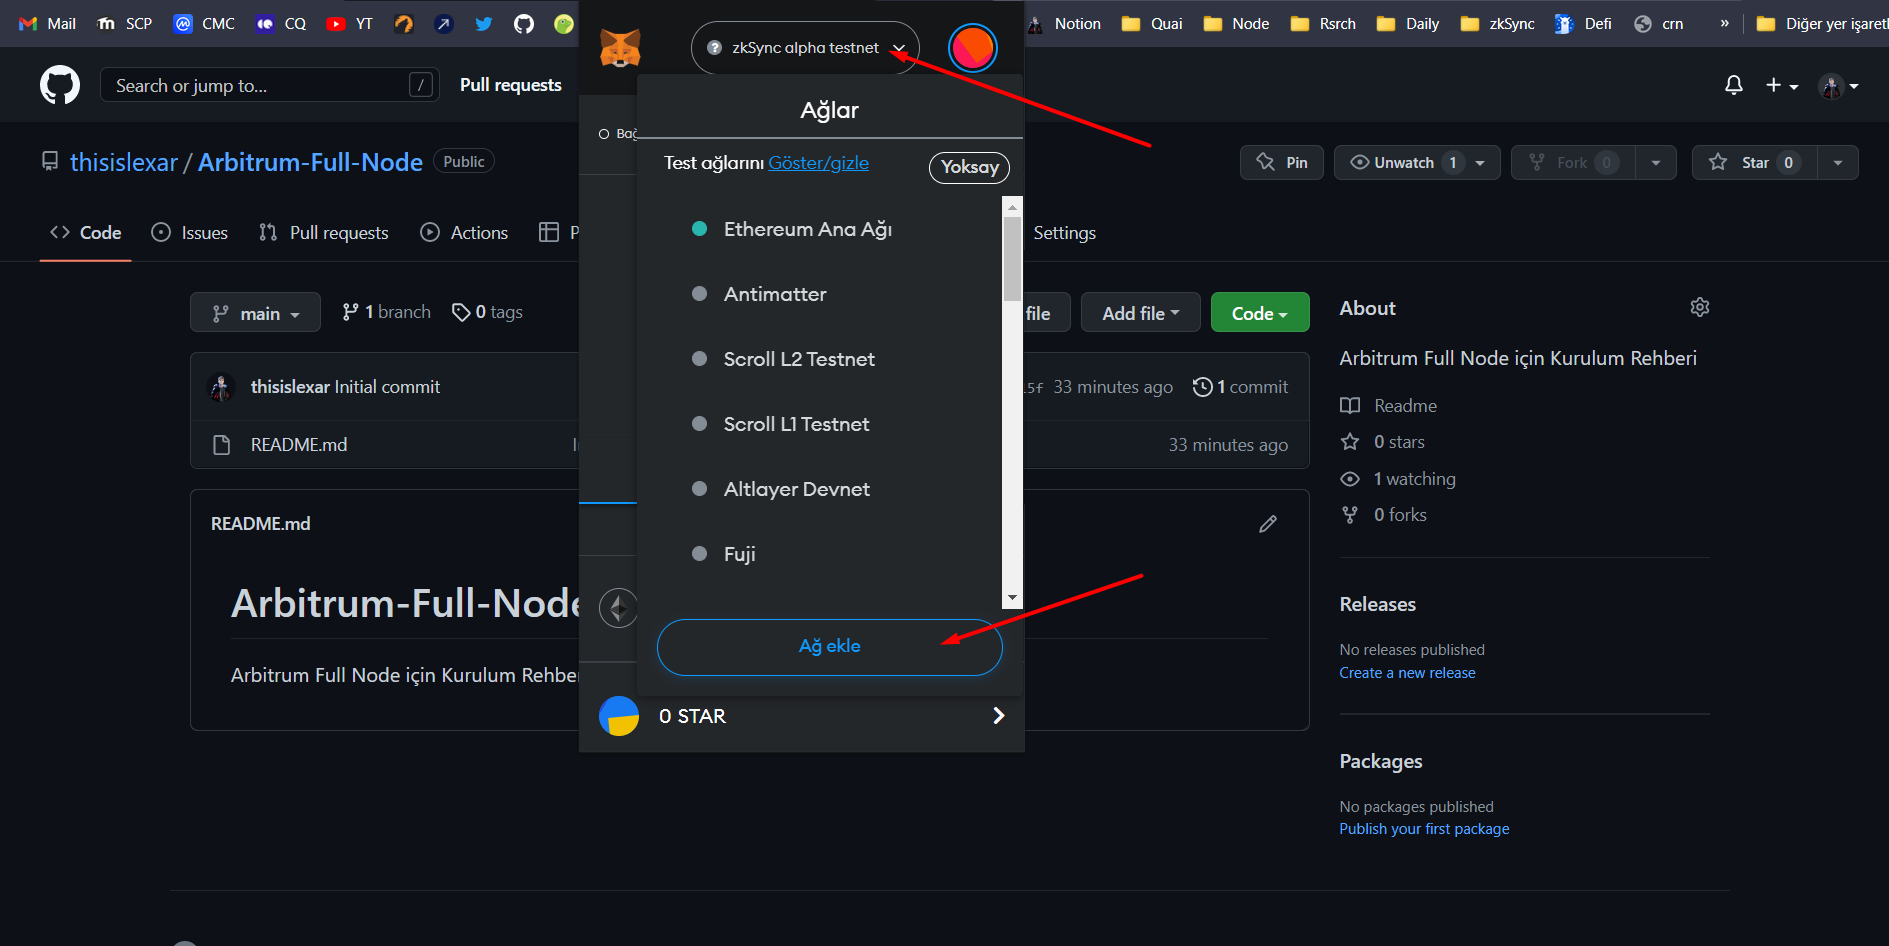Open the Fork options caret
1889x946 pixels.
(x=1656, y=162)
